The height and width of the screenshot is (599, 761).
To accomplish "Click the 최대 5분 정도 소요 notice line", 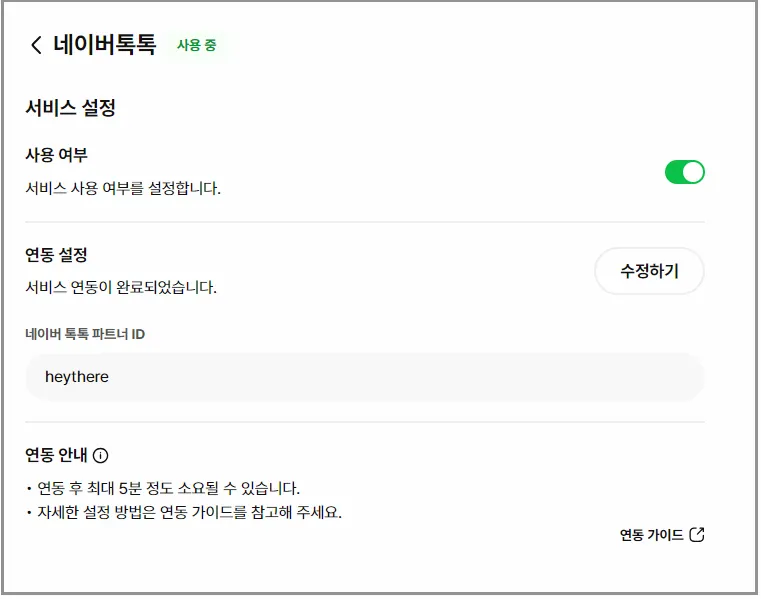I will point(165,489).
